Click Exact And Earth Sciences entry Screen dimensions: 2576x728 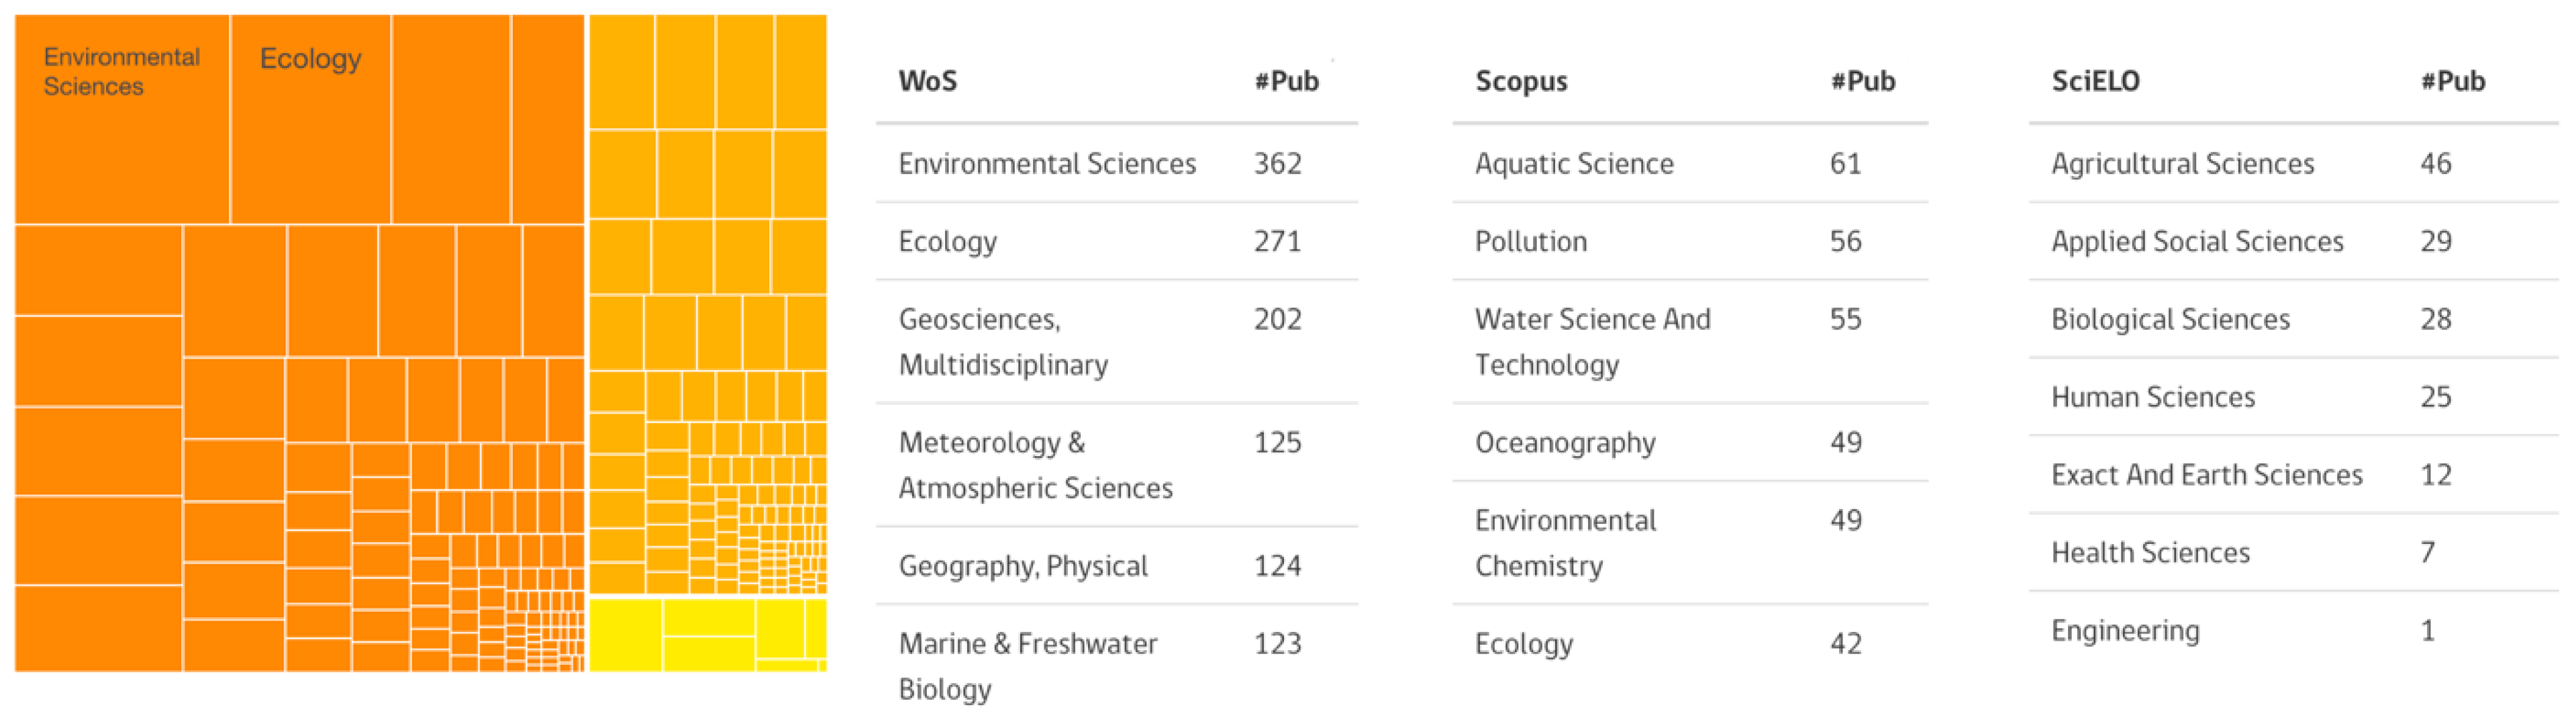(x=2207, y=474)
